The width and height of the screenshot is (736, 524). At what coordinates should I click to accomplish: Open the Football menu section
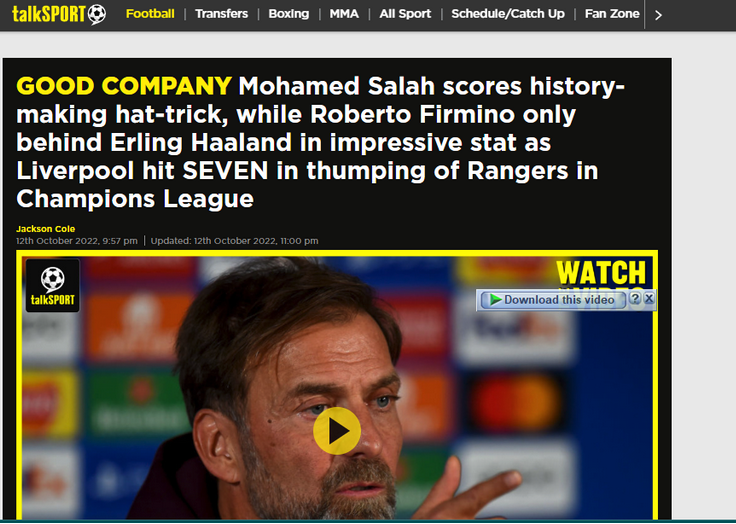(x=150, y=14)
